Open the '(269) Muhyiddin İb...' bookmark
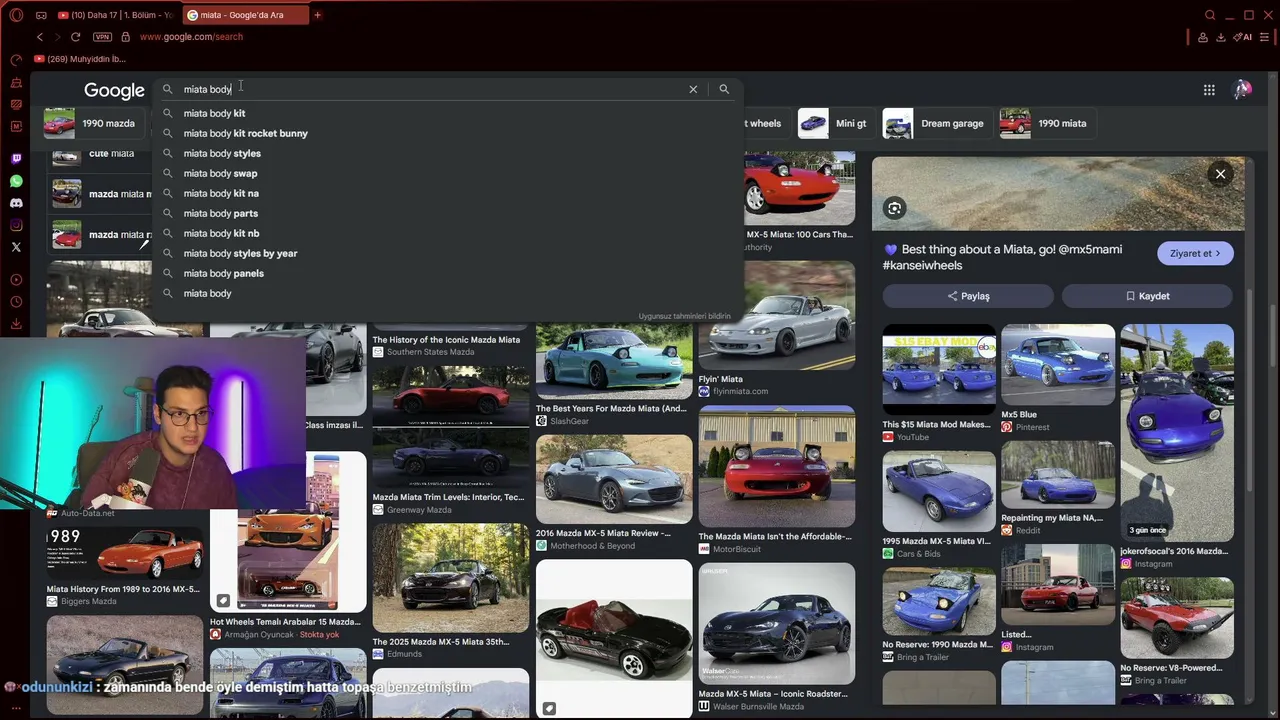Viewport: 1280px width, 720px height. click(80, 59)
